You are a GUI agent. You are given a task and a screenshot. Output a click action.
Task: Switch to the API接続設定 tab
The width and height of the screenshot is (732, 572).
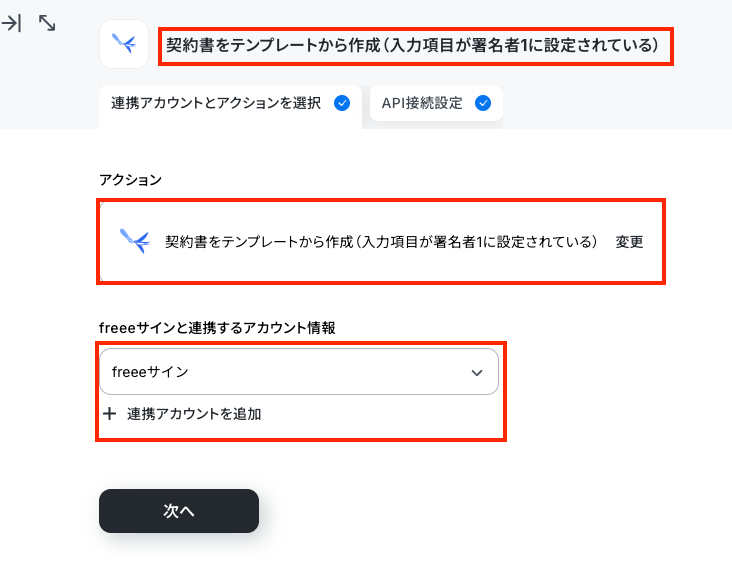click(436, 103)
